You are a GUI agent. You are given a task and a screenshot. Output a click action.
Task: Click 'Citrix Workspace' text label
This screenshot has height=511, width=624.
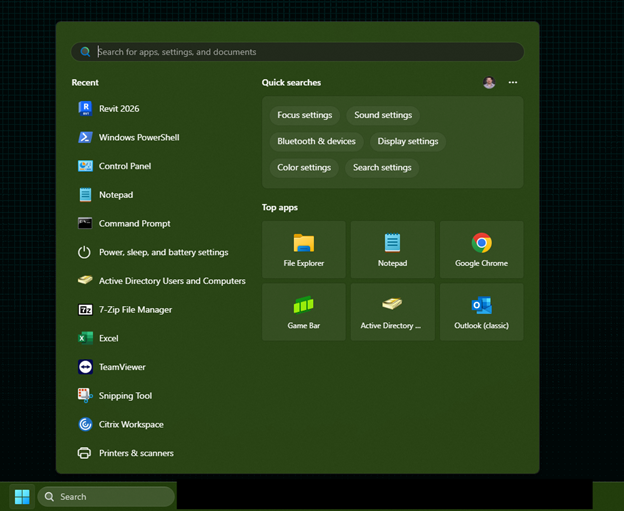(131, 424)
